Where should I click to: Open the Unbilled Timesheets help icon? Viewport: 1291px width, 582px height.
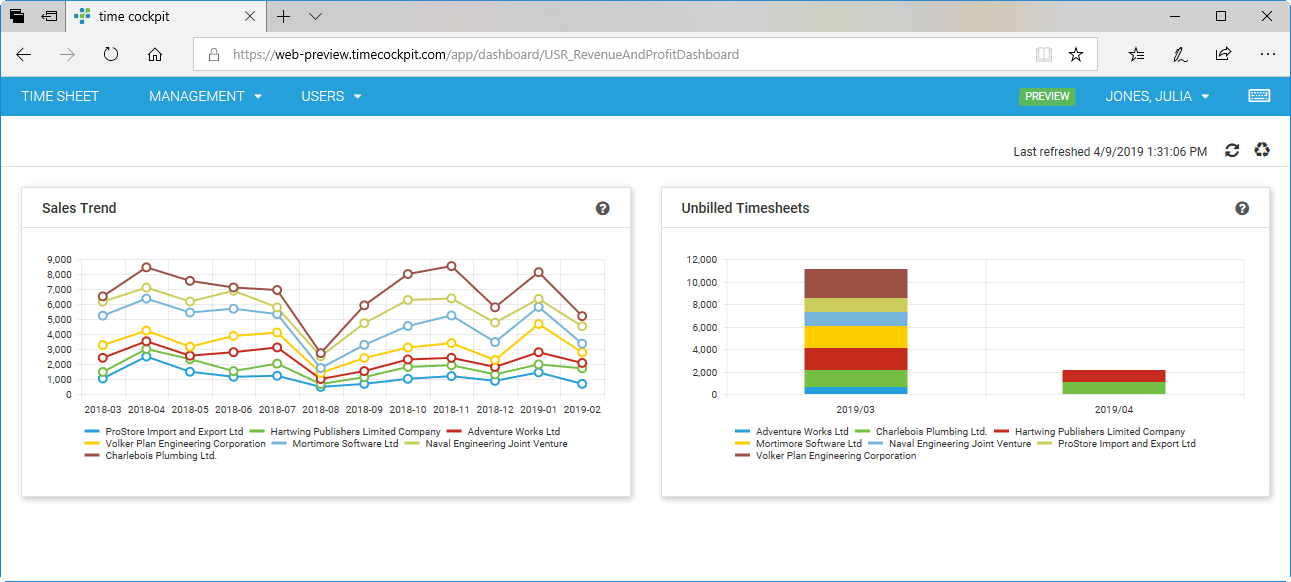[1242, 208]
